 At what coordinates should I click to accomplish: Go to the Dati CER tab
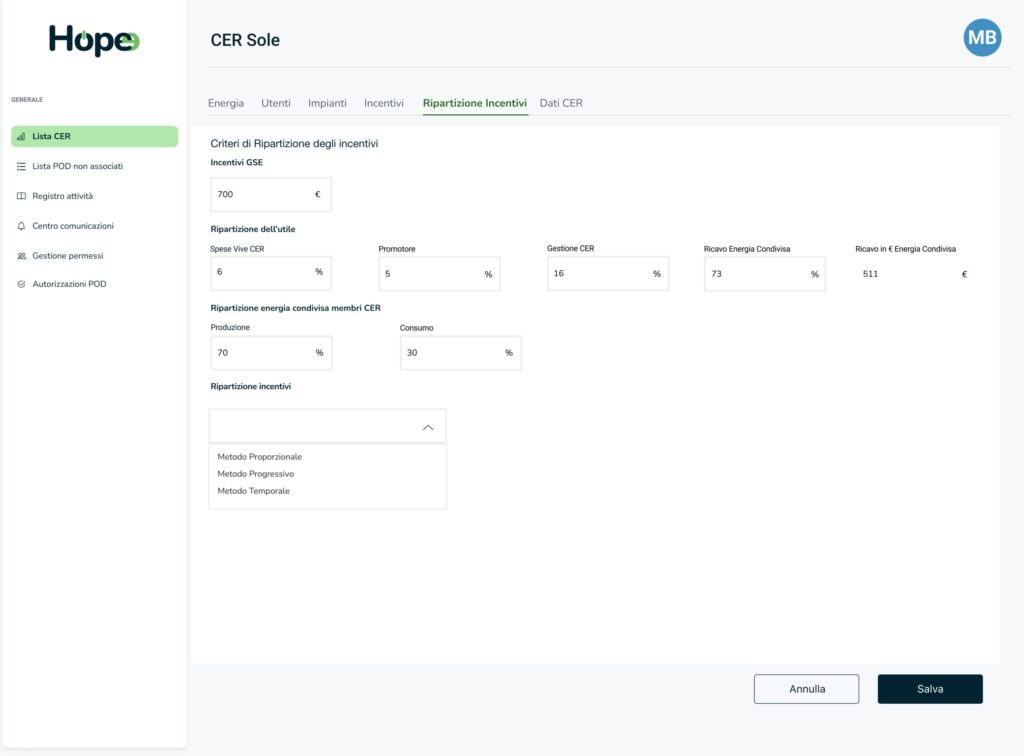tap(561, 103)
